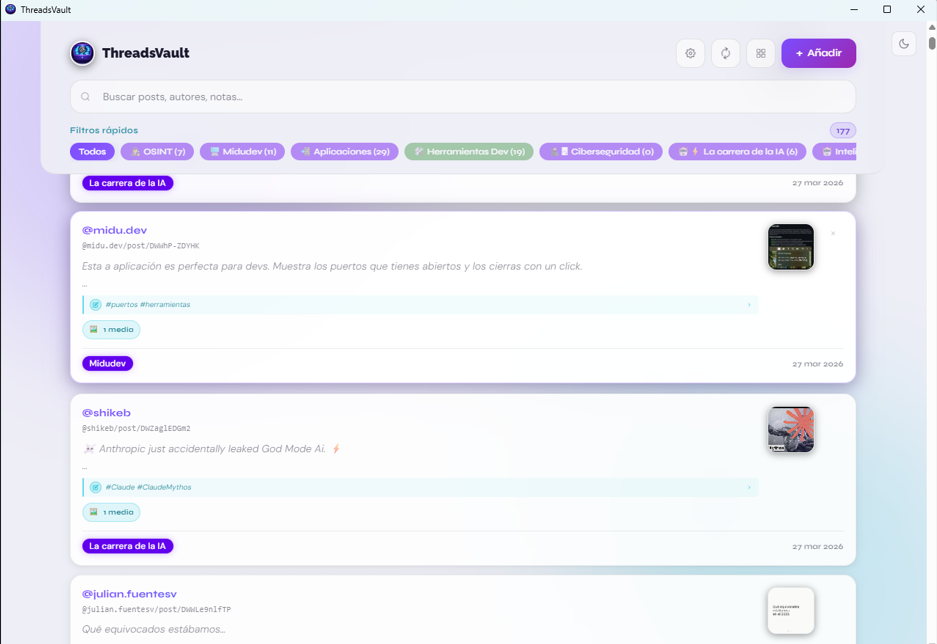This screenshot has height=644, width=937.
Task: Open @midu.dev author link
Action: click(x=114, y=230)
